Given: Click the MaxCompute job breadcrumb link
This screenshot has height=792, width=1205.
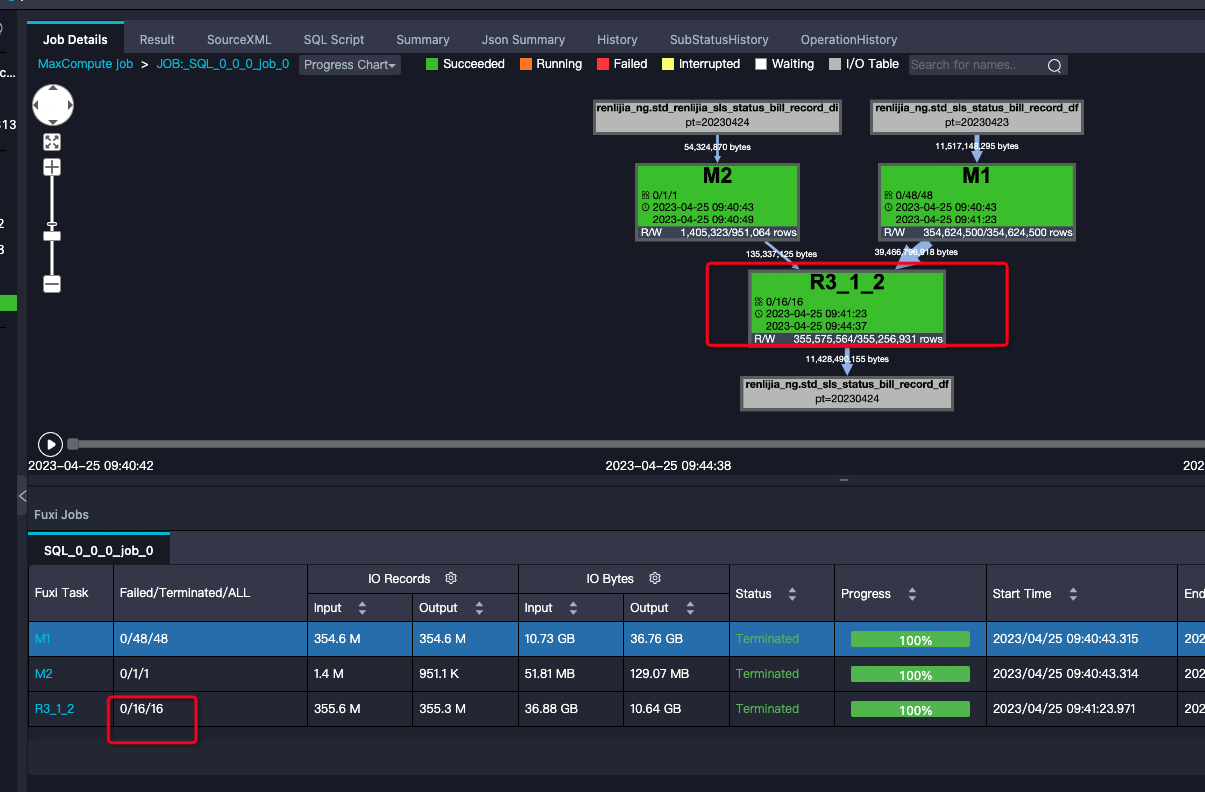Looking at the screenshot, I should click(85, 63).
